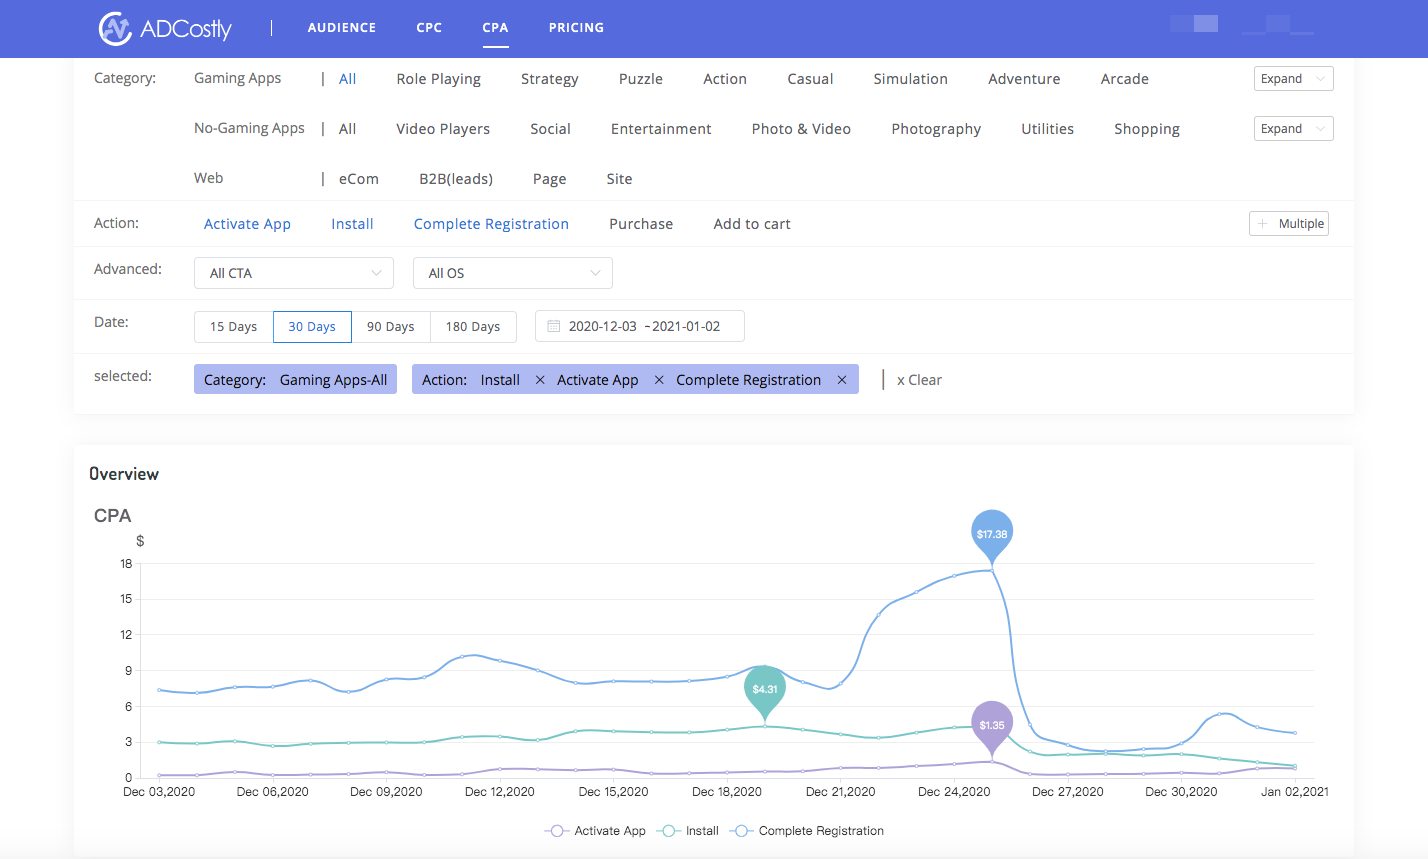Enable Multiple action selection

tap(1289, 224)
